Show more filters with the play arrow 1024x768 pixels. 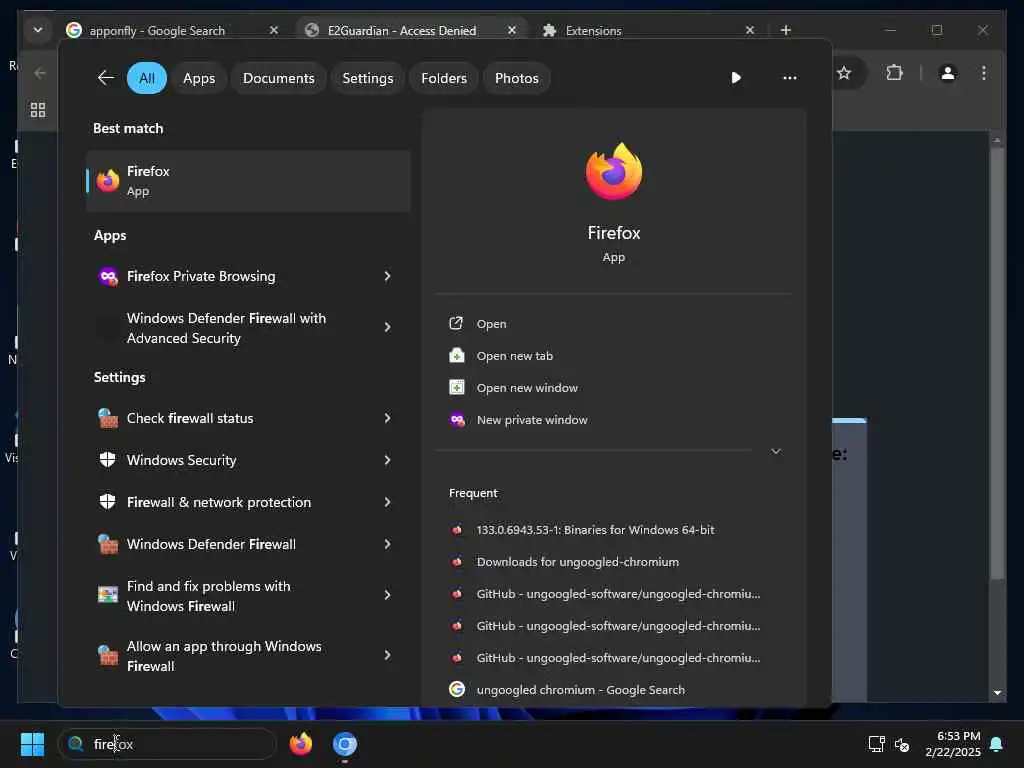(x=736, y=78)
